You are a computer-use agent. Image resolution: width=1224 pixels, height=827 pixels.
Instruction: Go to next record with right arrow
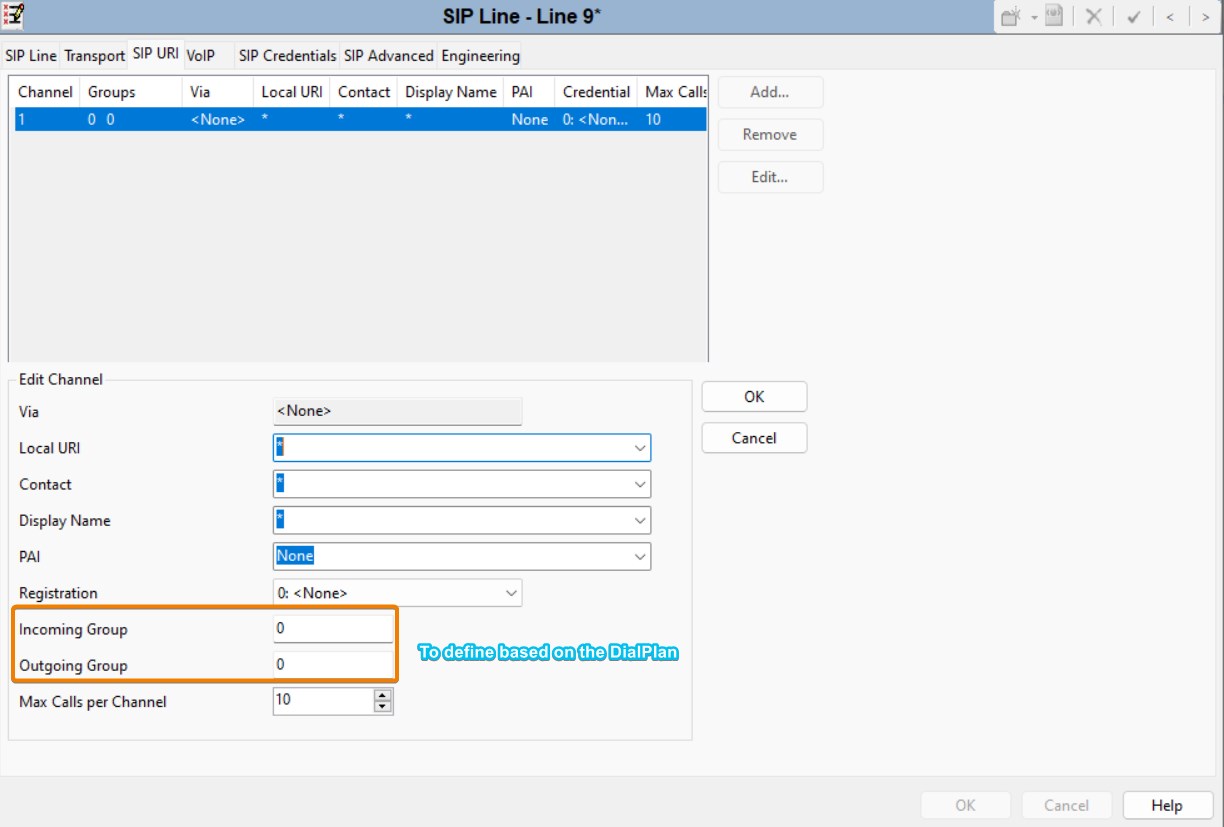(x=1205, y=17)
